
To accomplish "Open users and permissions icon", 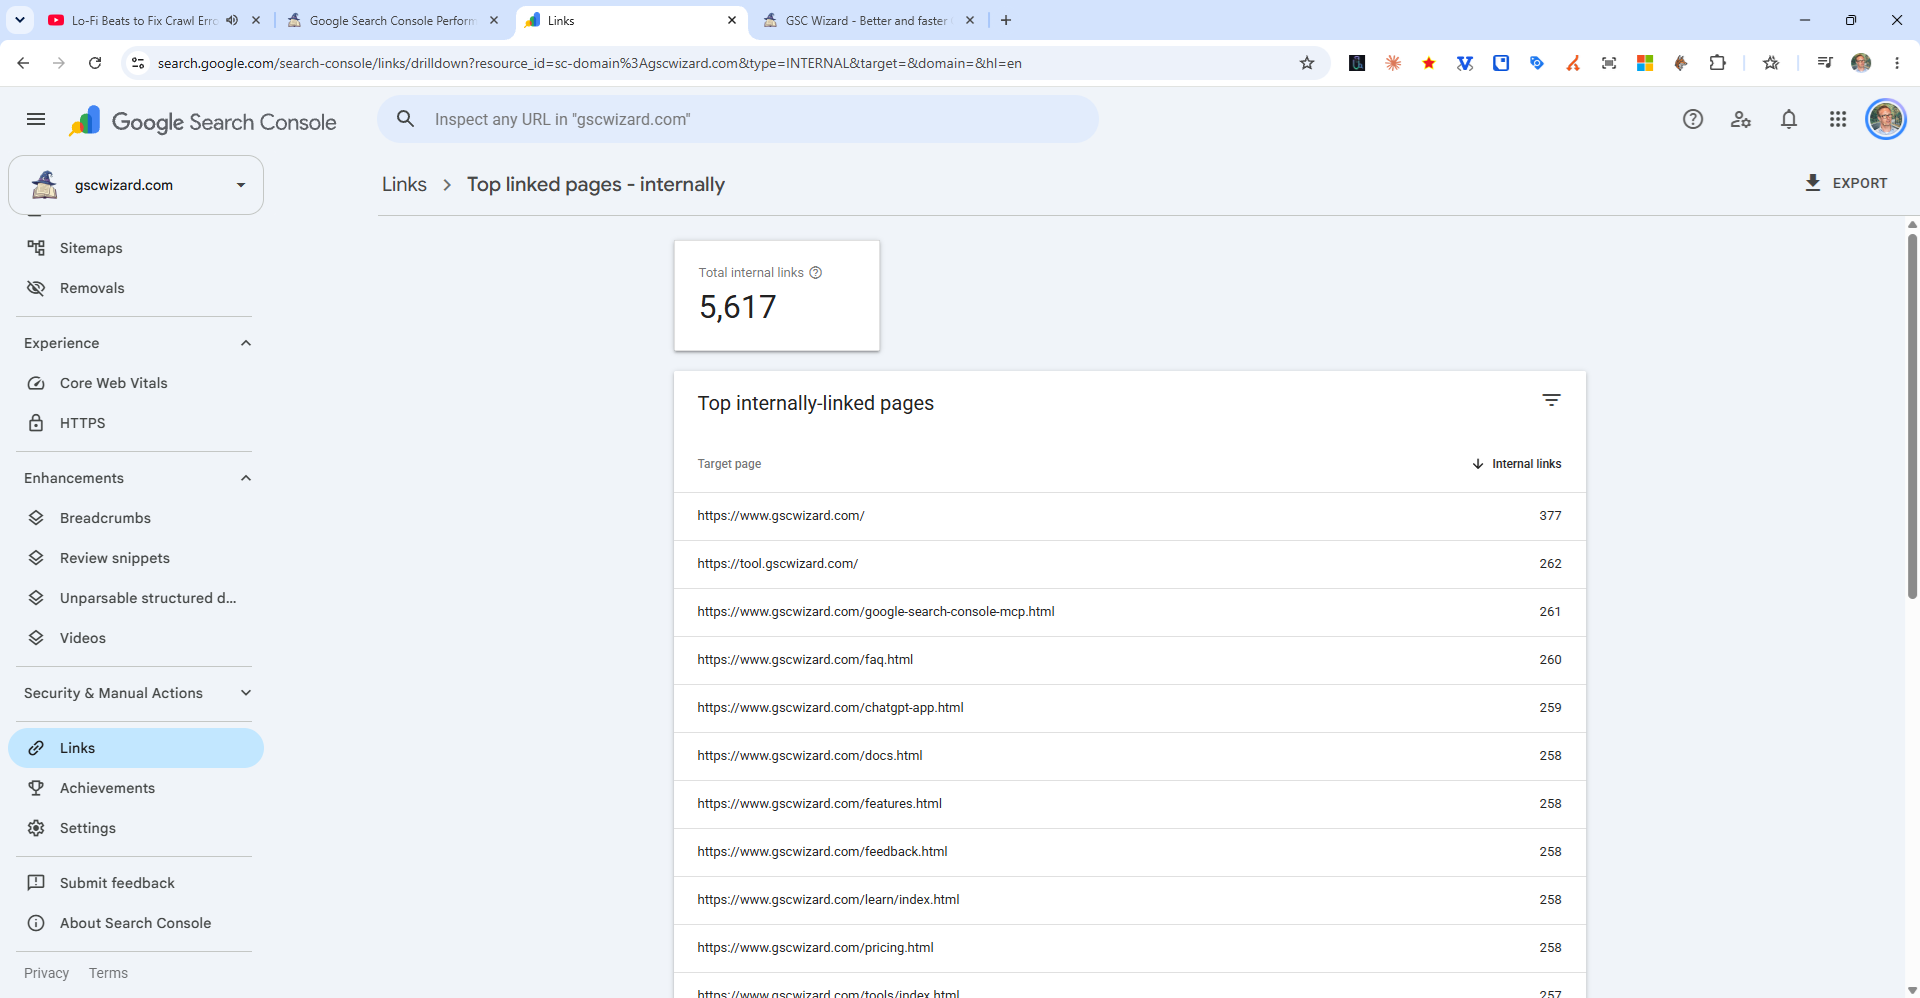I will (1741, 120).
